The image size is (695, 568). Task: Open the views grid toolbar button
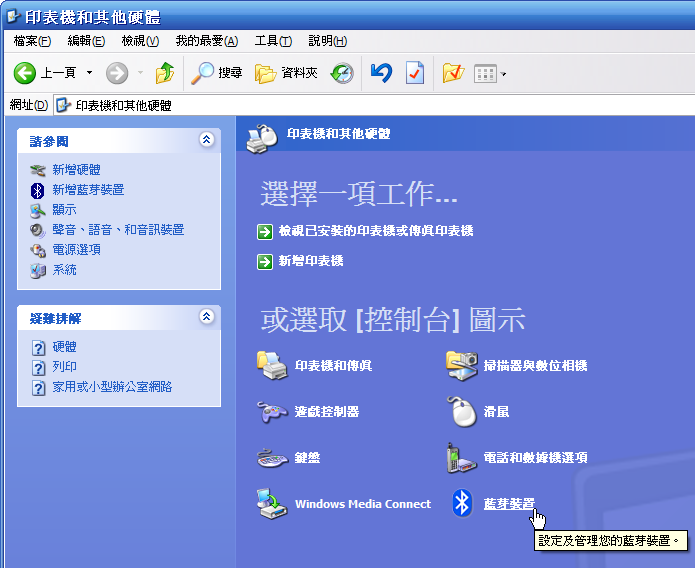tap(485, 74)
